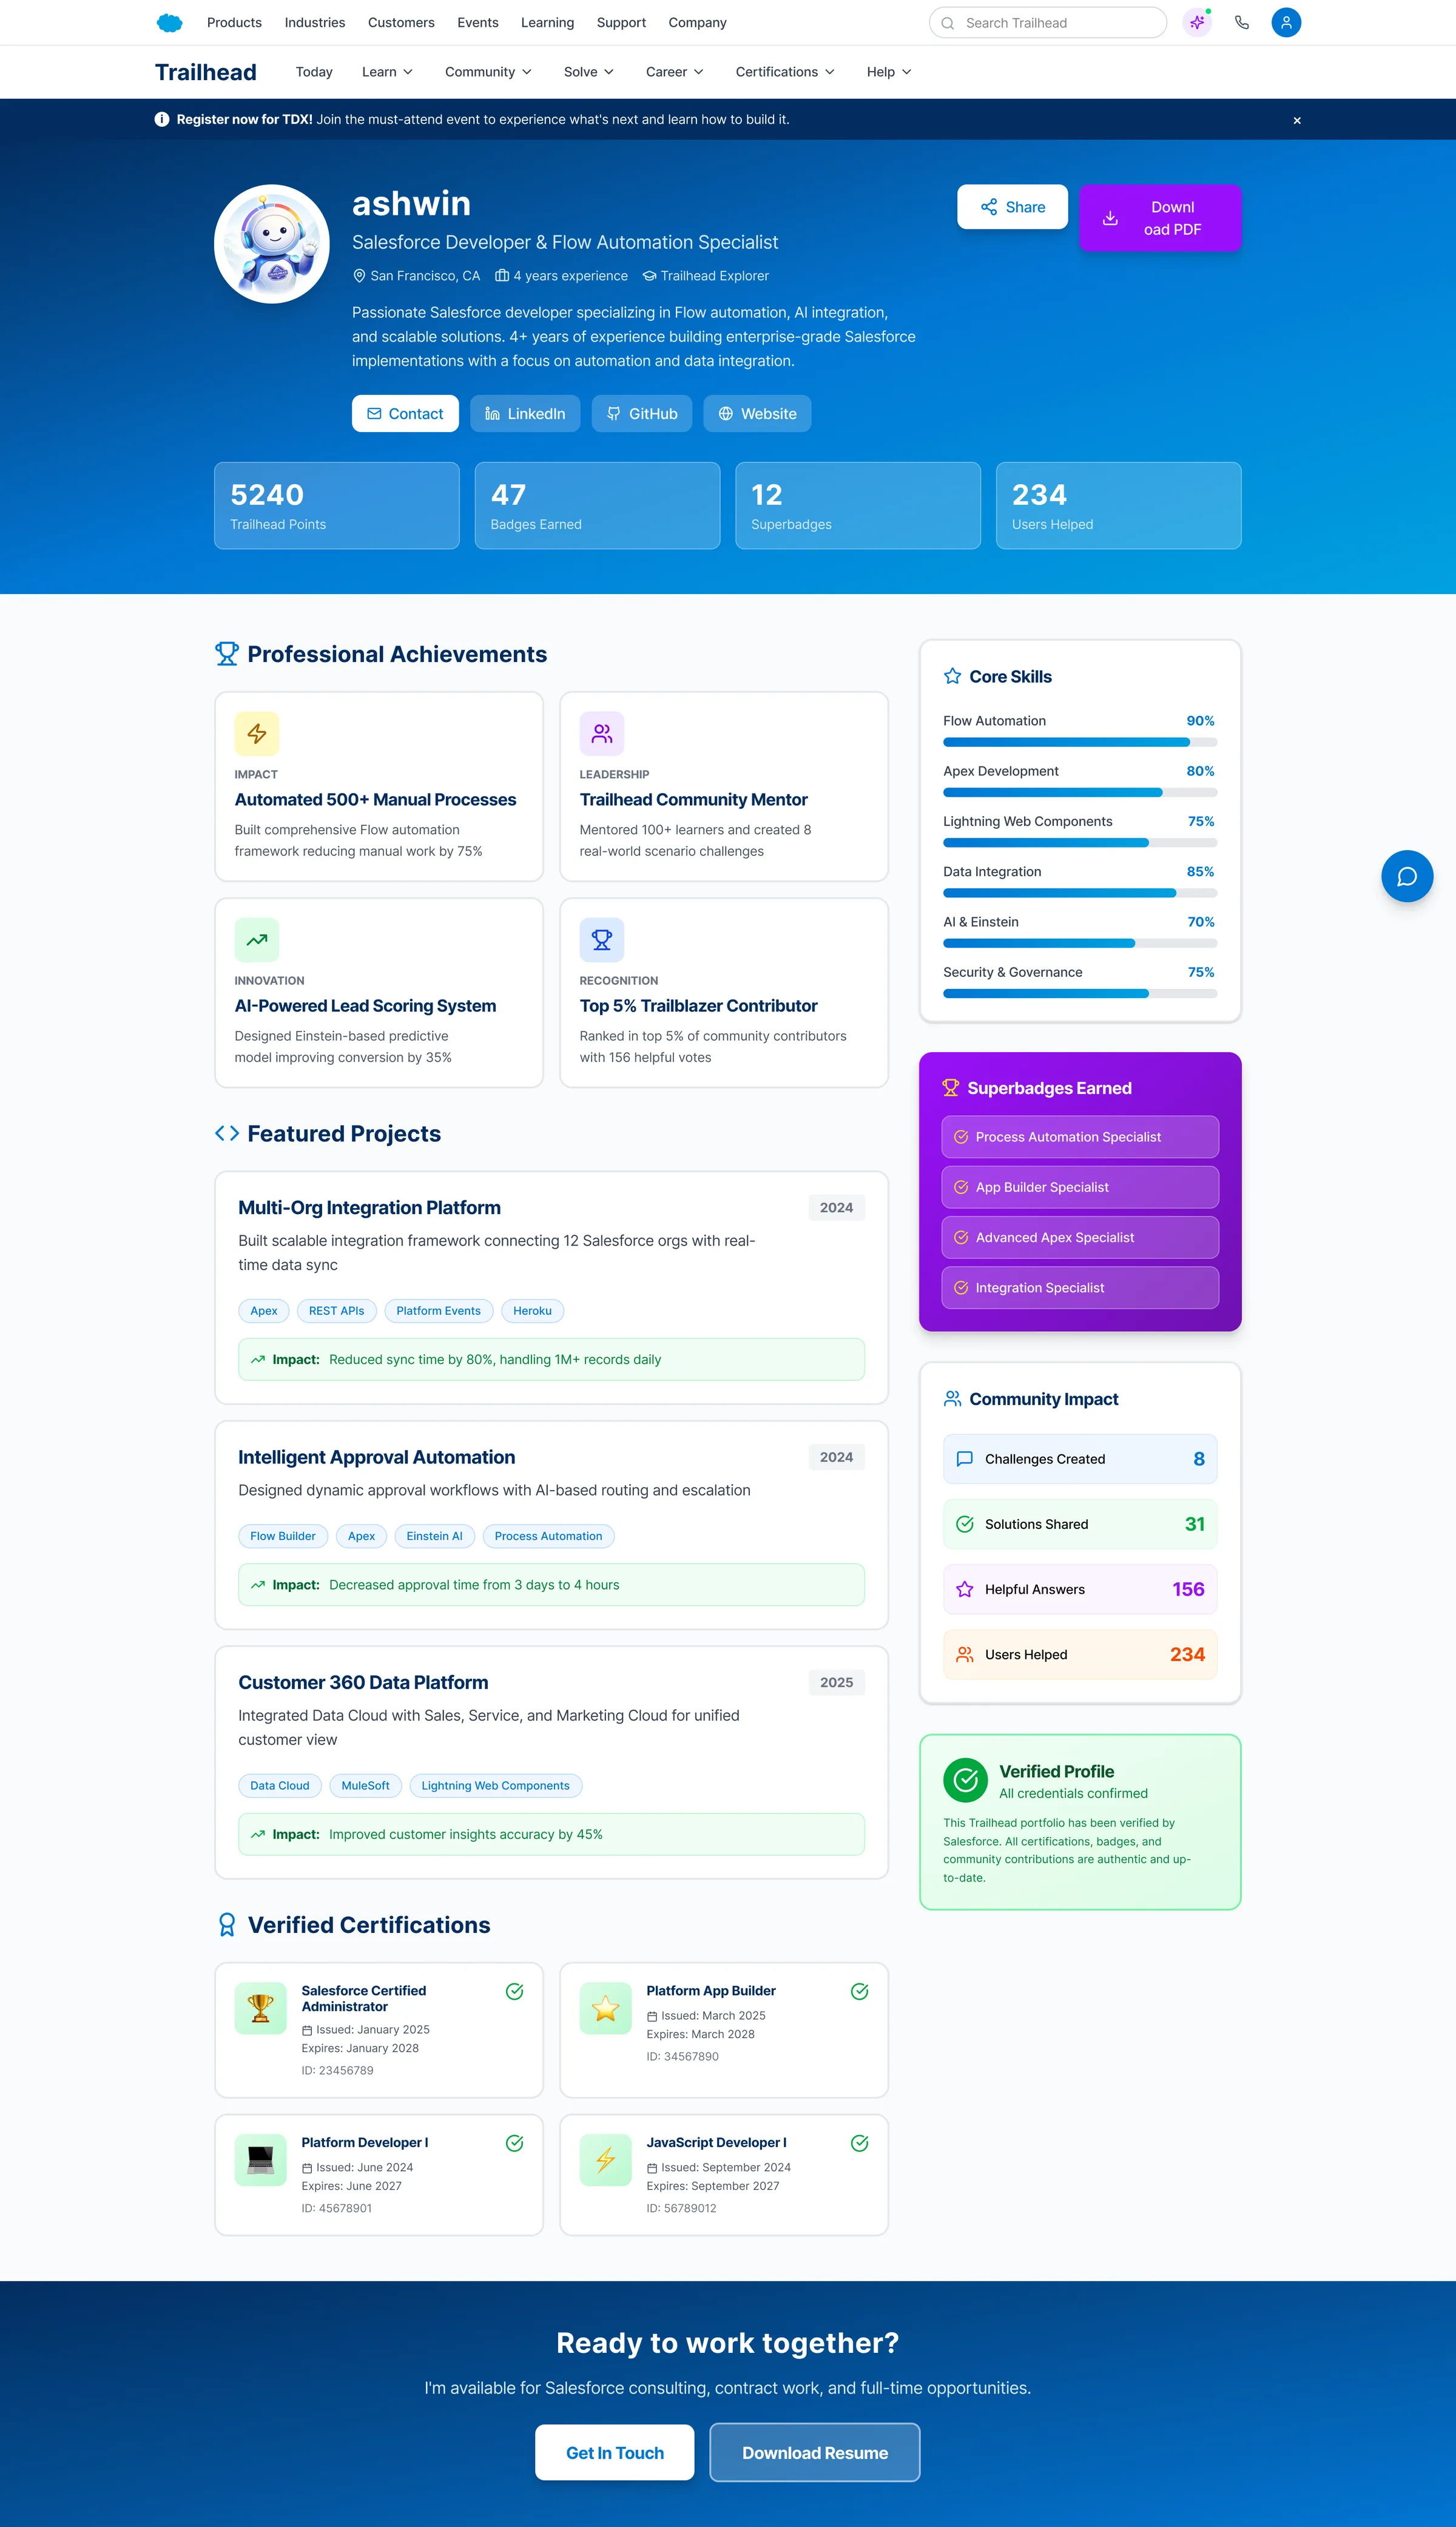Open the Products menu item
This screenshot has height=2527, width=1456.
234,22
